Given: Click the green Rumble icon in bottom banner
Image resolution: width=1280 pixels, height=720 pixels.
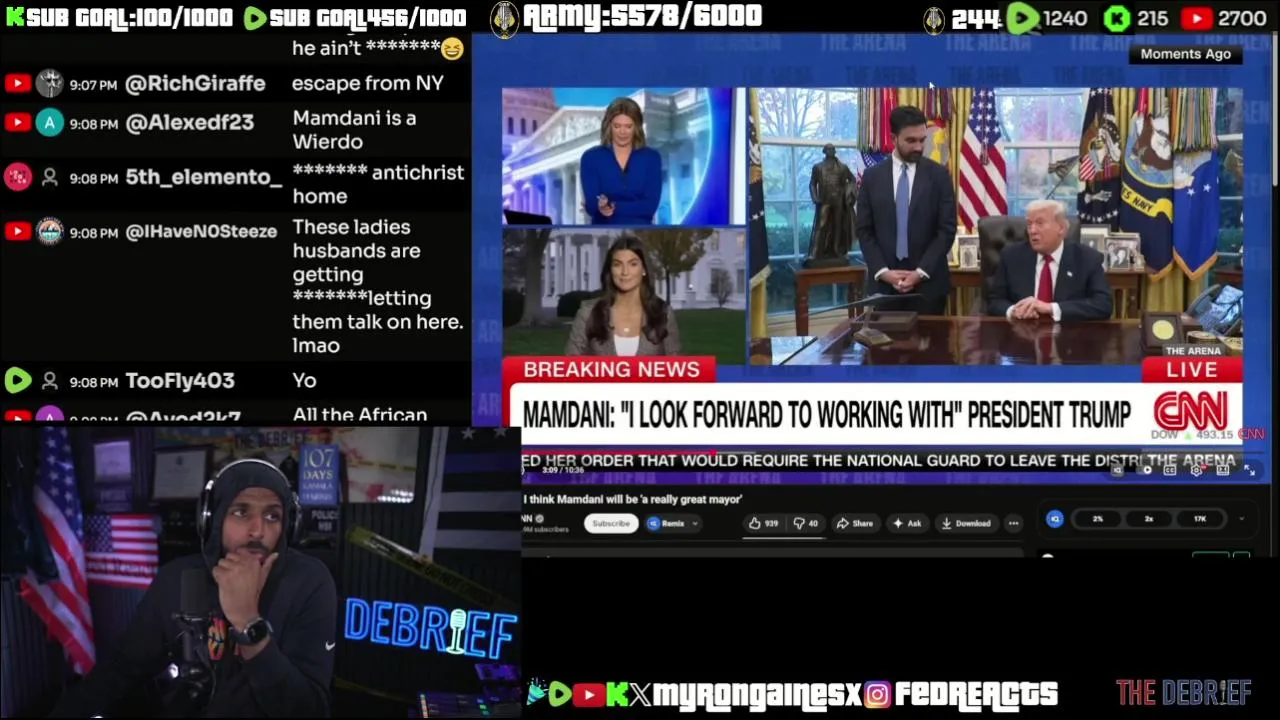Looking at the screenshot, I should click(560, 693).
